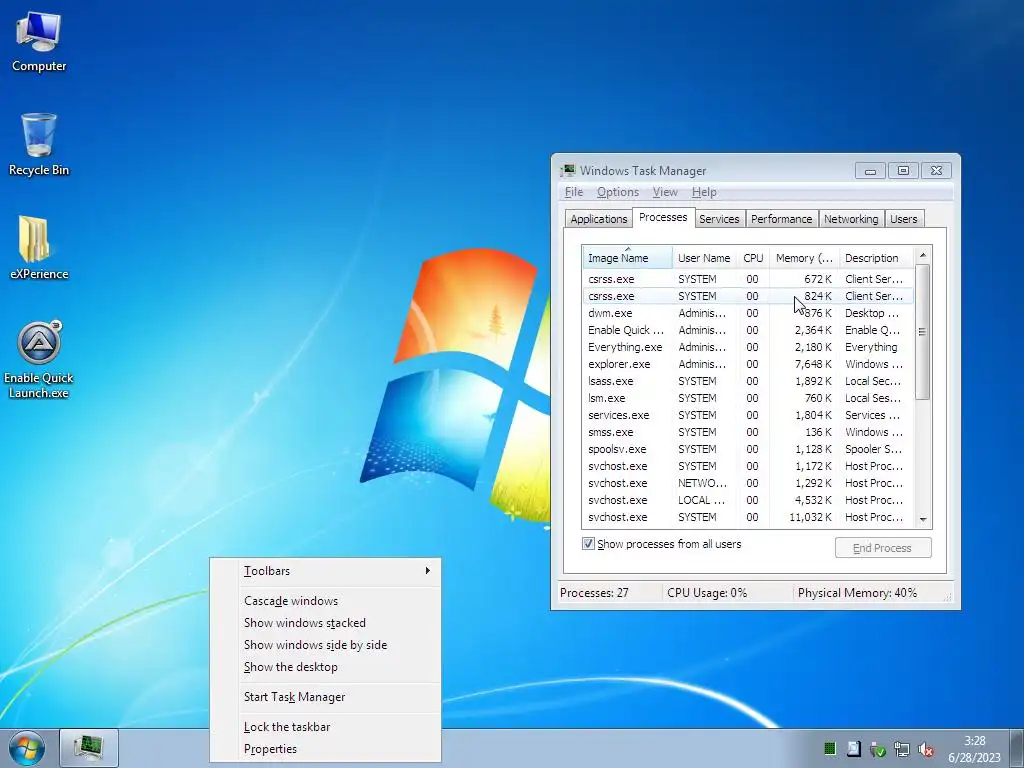1024x768 pixels.
Task: Select the spoolsv.exe process row
Action: [x=748, y=449]
